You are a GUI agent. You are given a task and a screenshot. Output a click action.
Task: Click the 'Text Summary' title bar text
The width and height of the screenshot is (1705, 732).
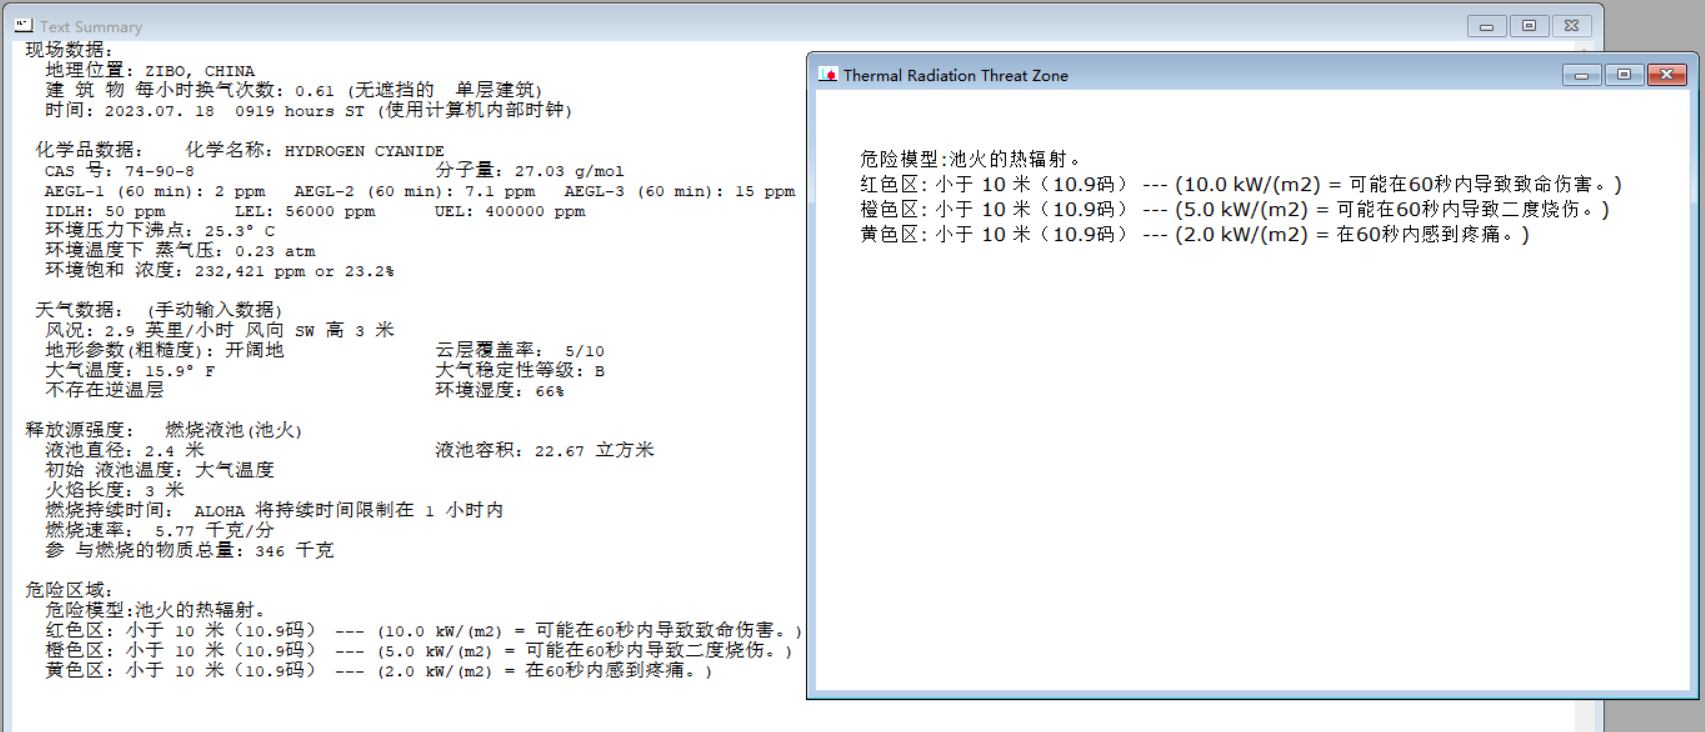pyautogui.click(x=91, y=27)
